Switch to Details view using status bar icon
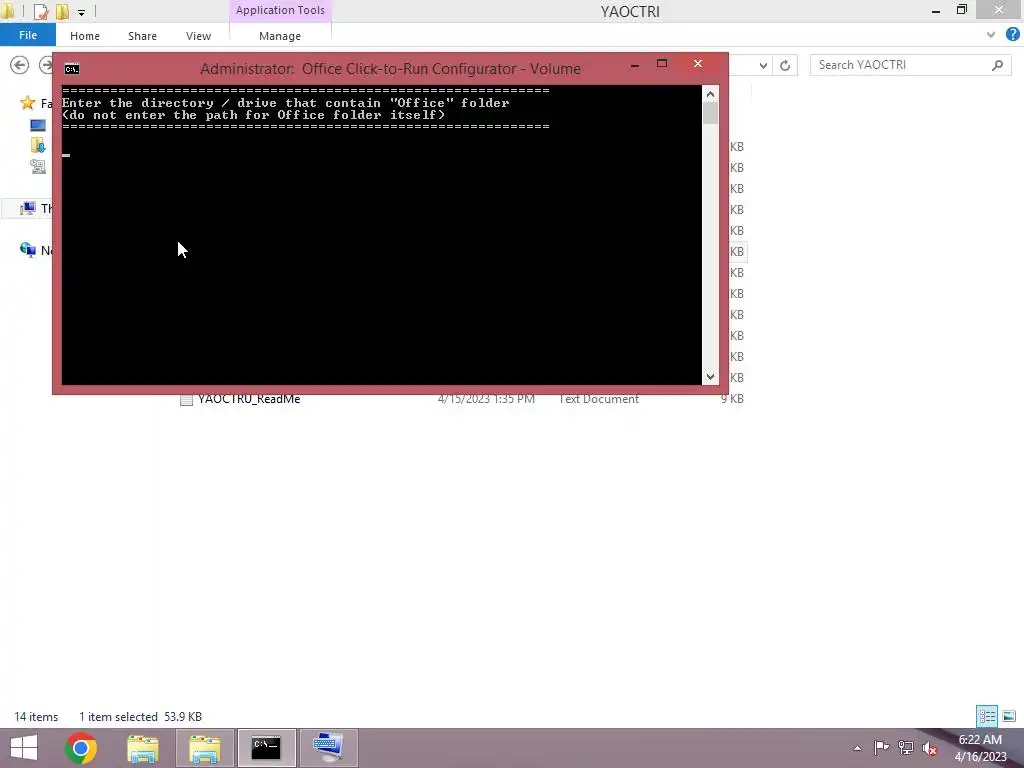1024x768 pixels. coord(987,716)
